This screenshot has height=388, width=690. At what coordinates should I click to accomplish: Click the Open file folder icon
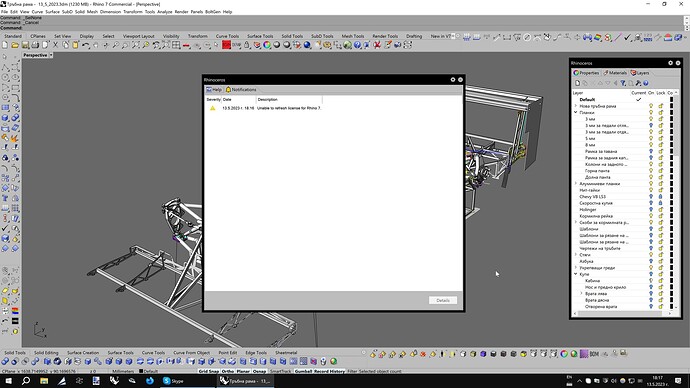[x=15, y=45]
